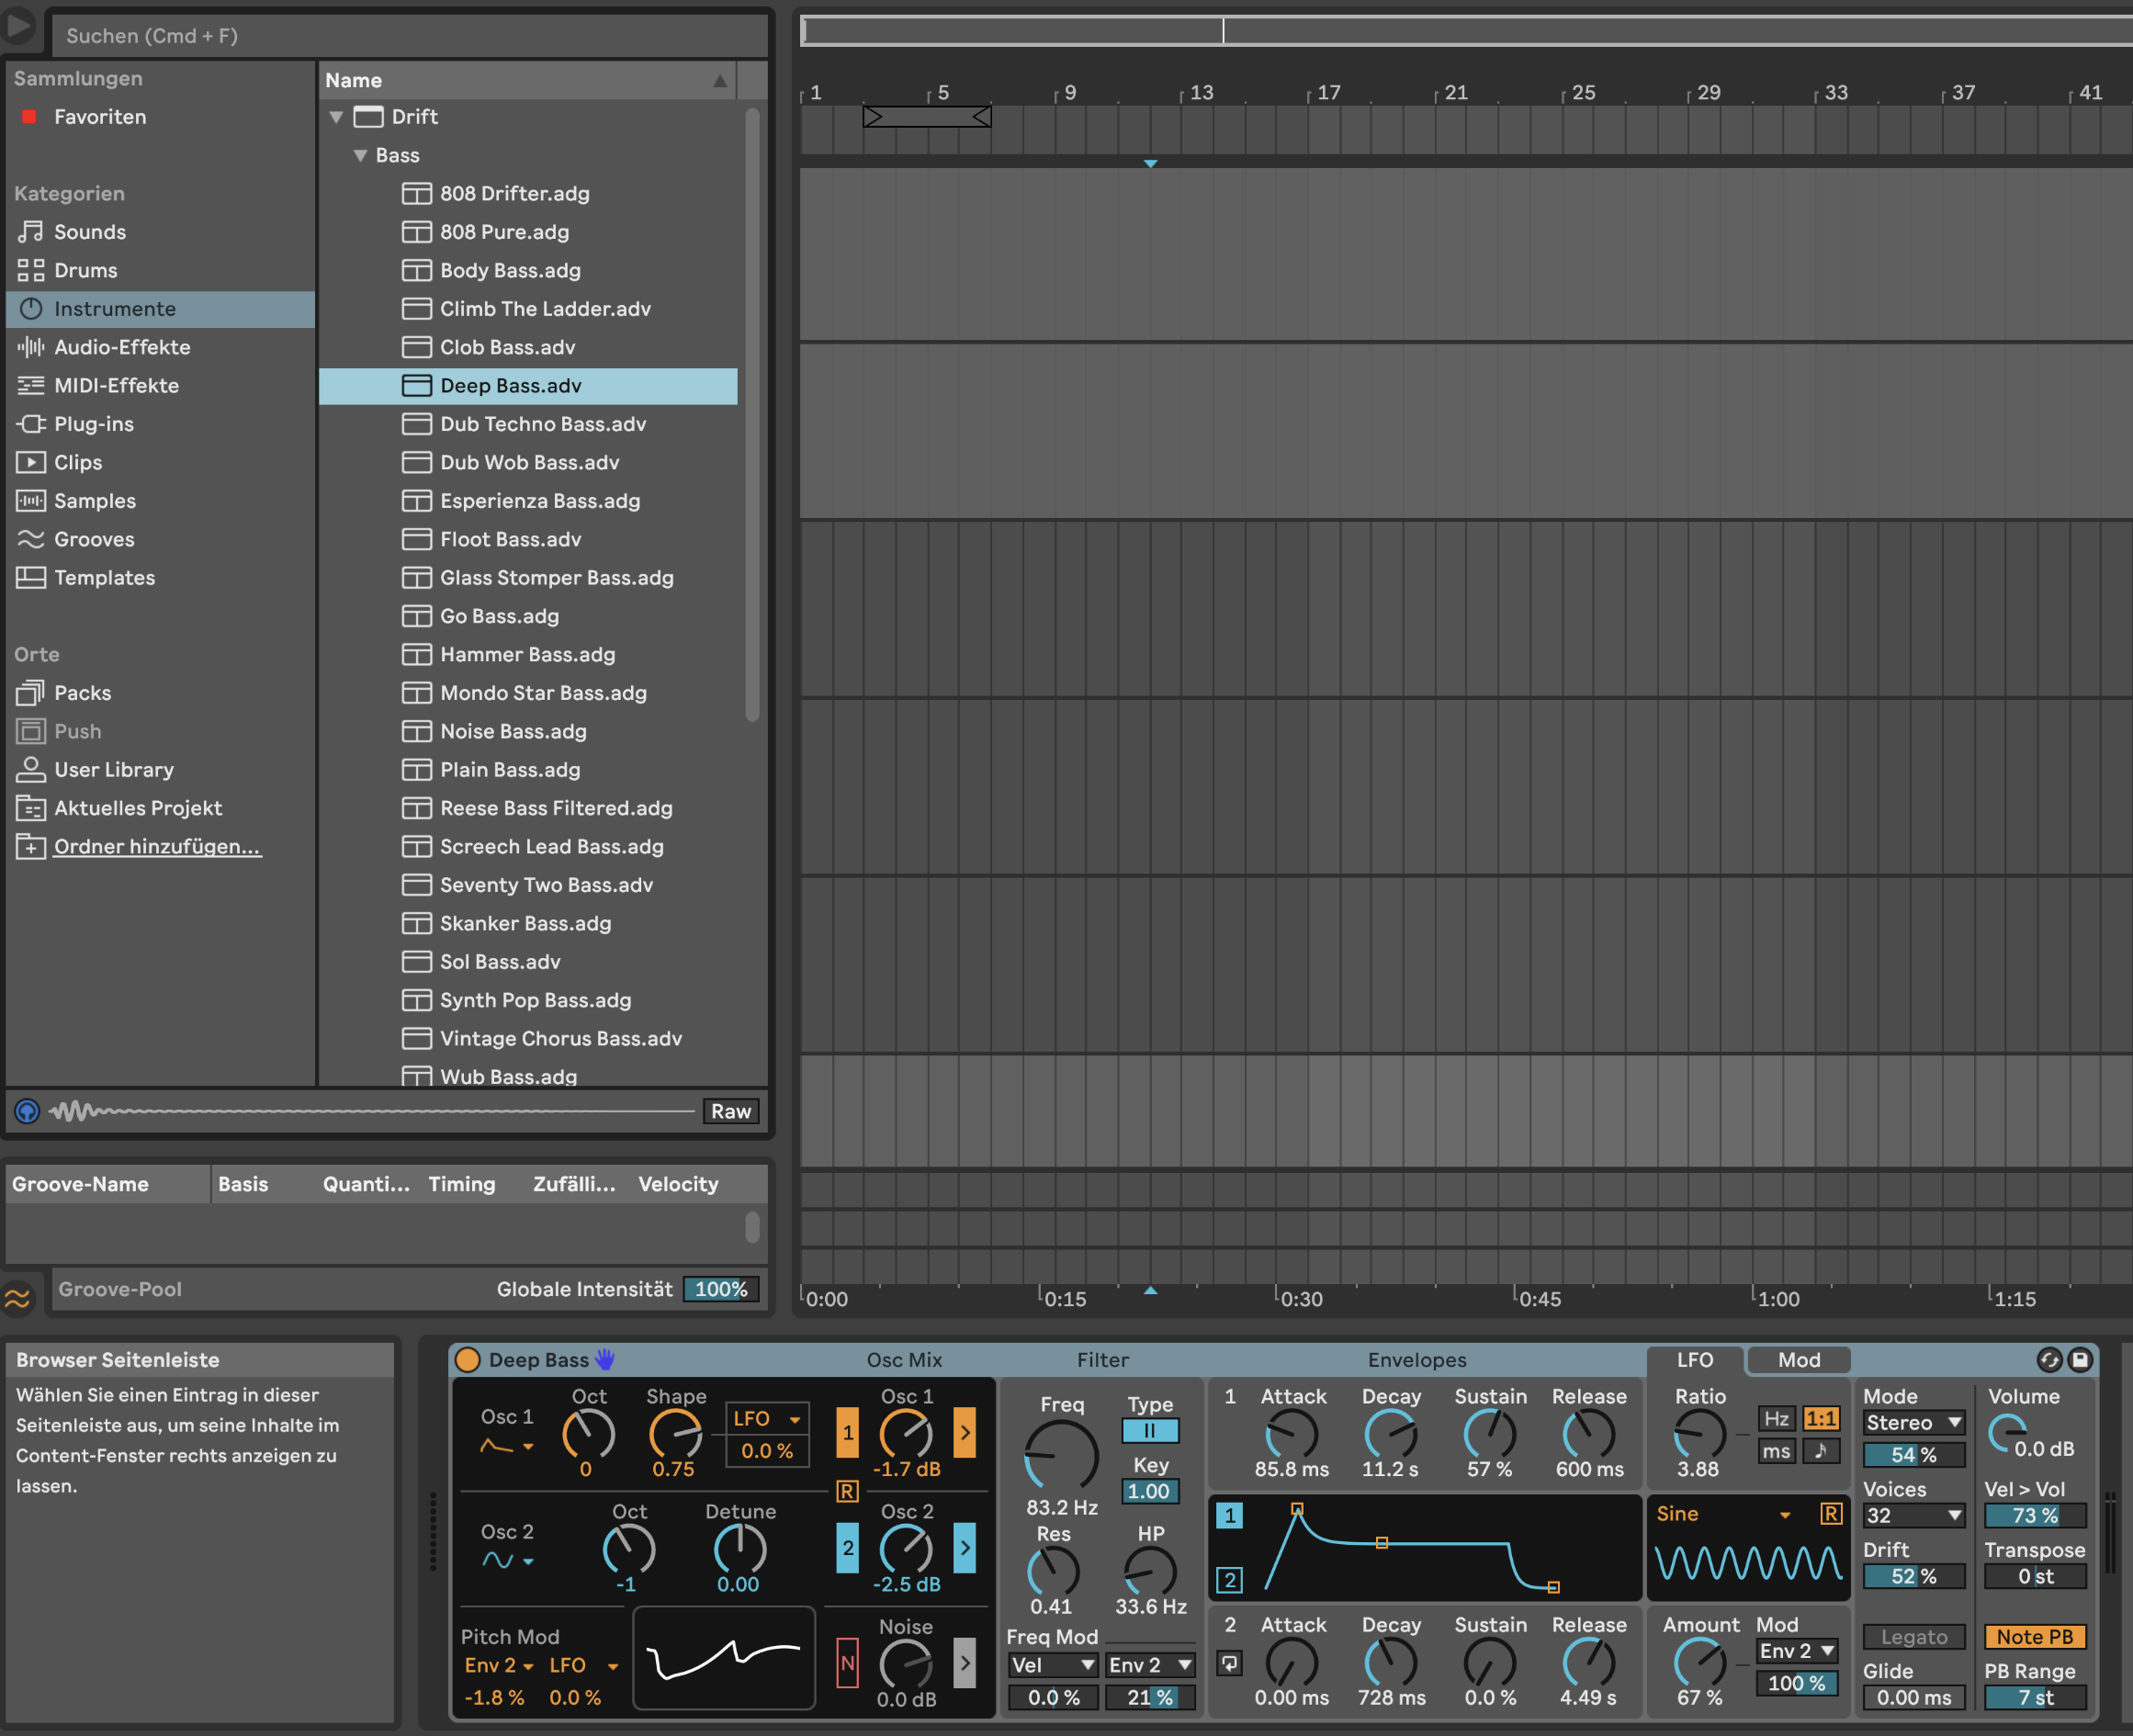
Task: Switch to the LFO tab
Action: click(1695, 1360)
